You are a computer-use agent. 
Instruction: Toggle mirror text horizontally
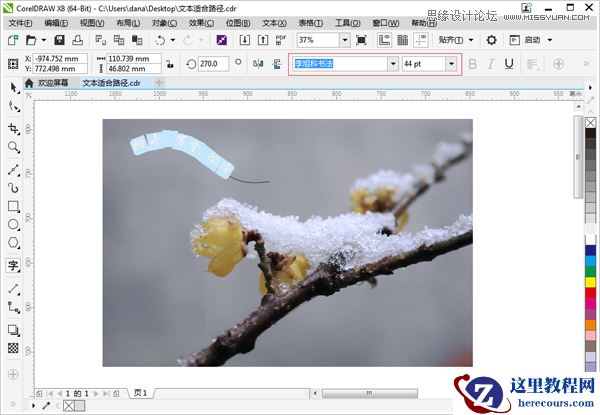click(x=258, y=64)
